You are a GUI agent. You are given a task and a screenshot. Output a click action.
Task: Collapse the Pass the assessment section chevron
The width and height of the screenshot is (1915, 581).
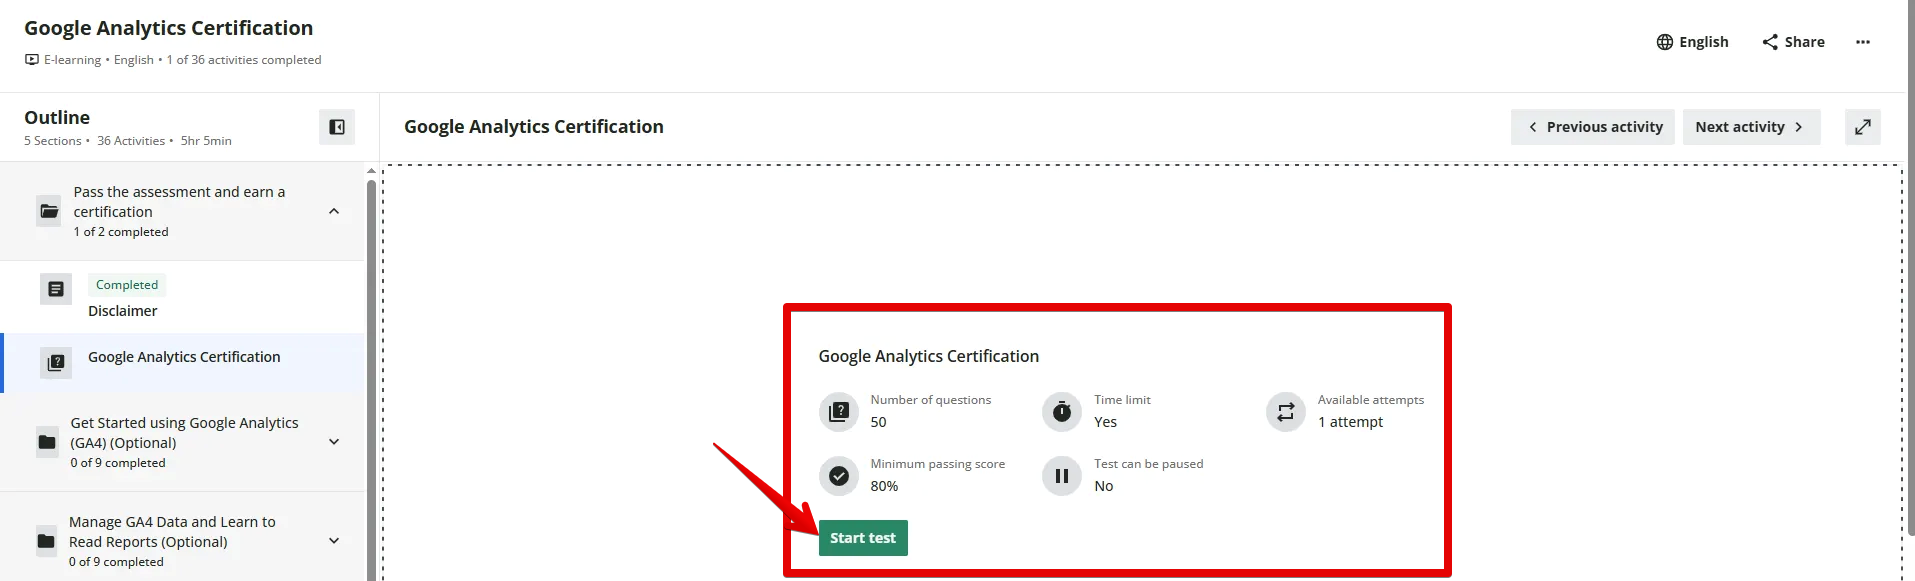334,211
